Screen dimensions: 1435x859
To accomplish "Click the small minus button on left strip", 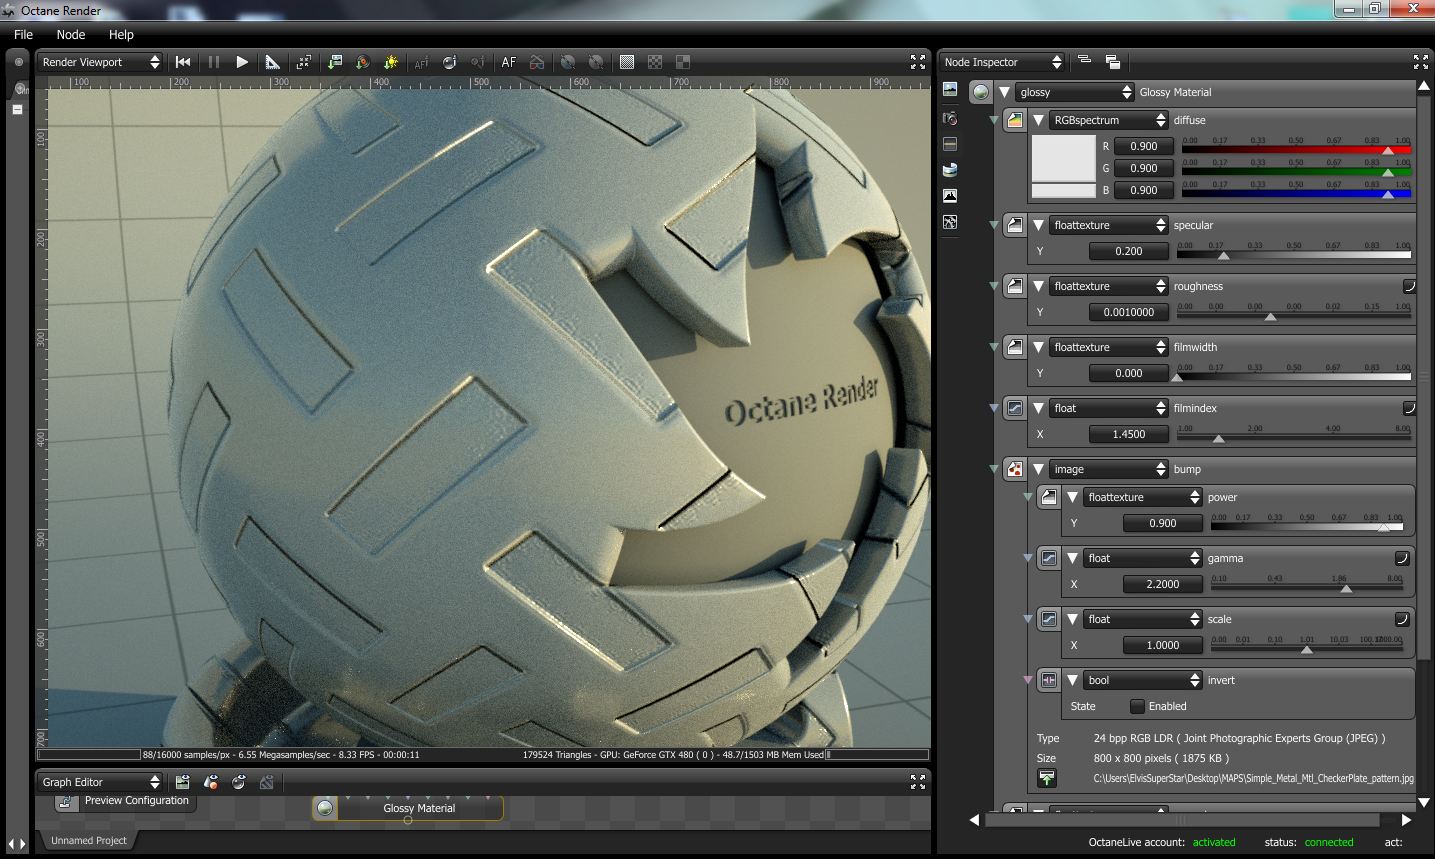I will pos(17,109).
